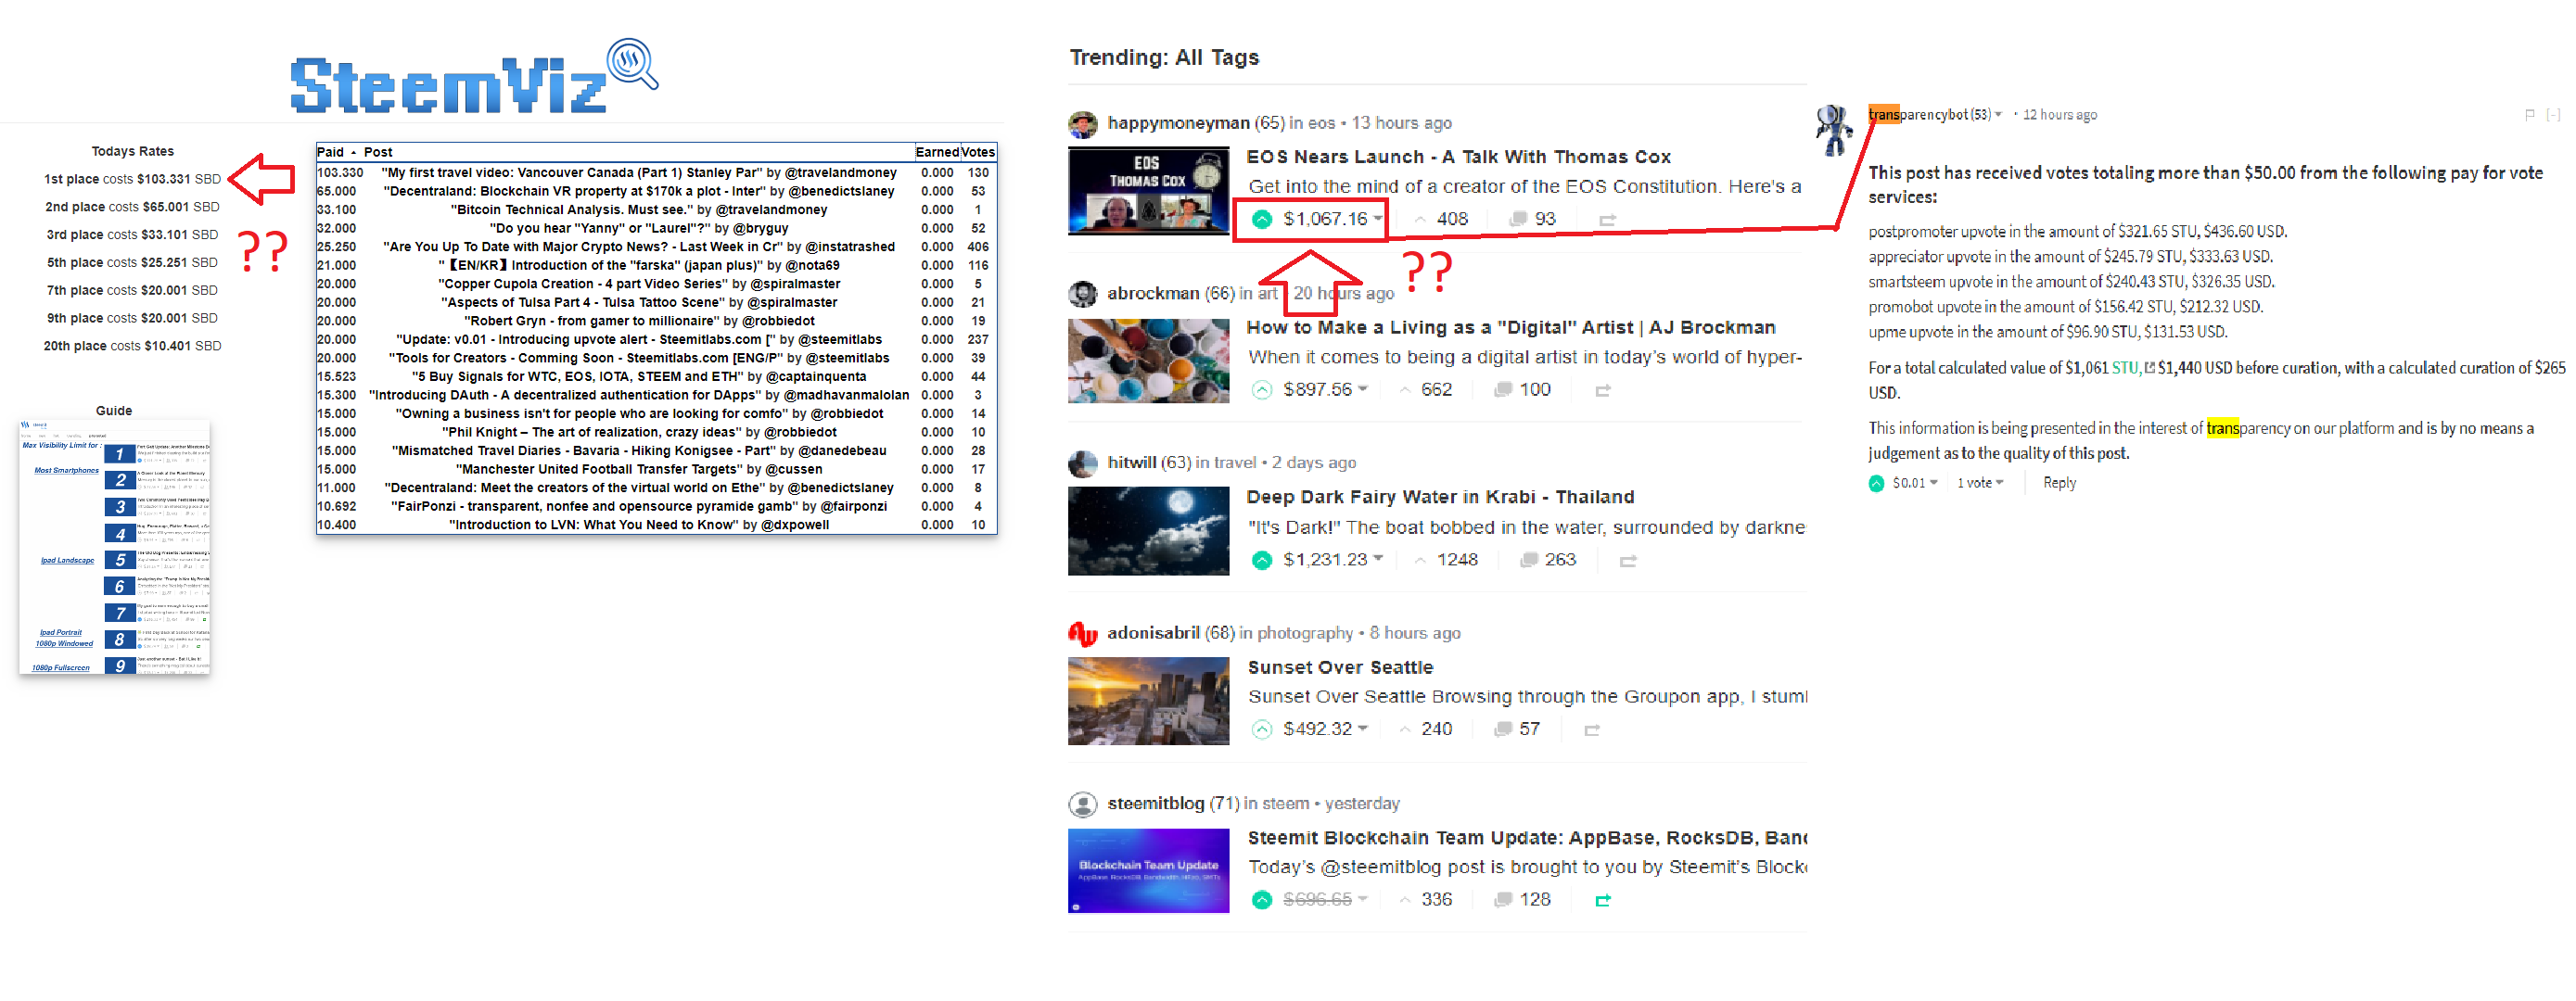Upvote the Sunset Over Seattle post
2576x1001 pixels.
1261,729
